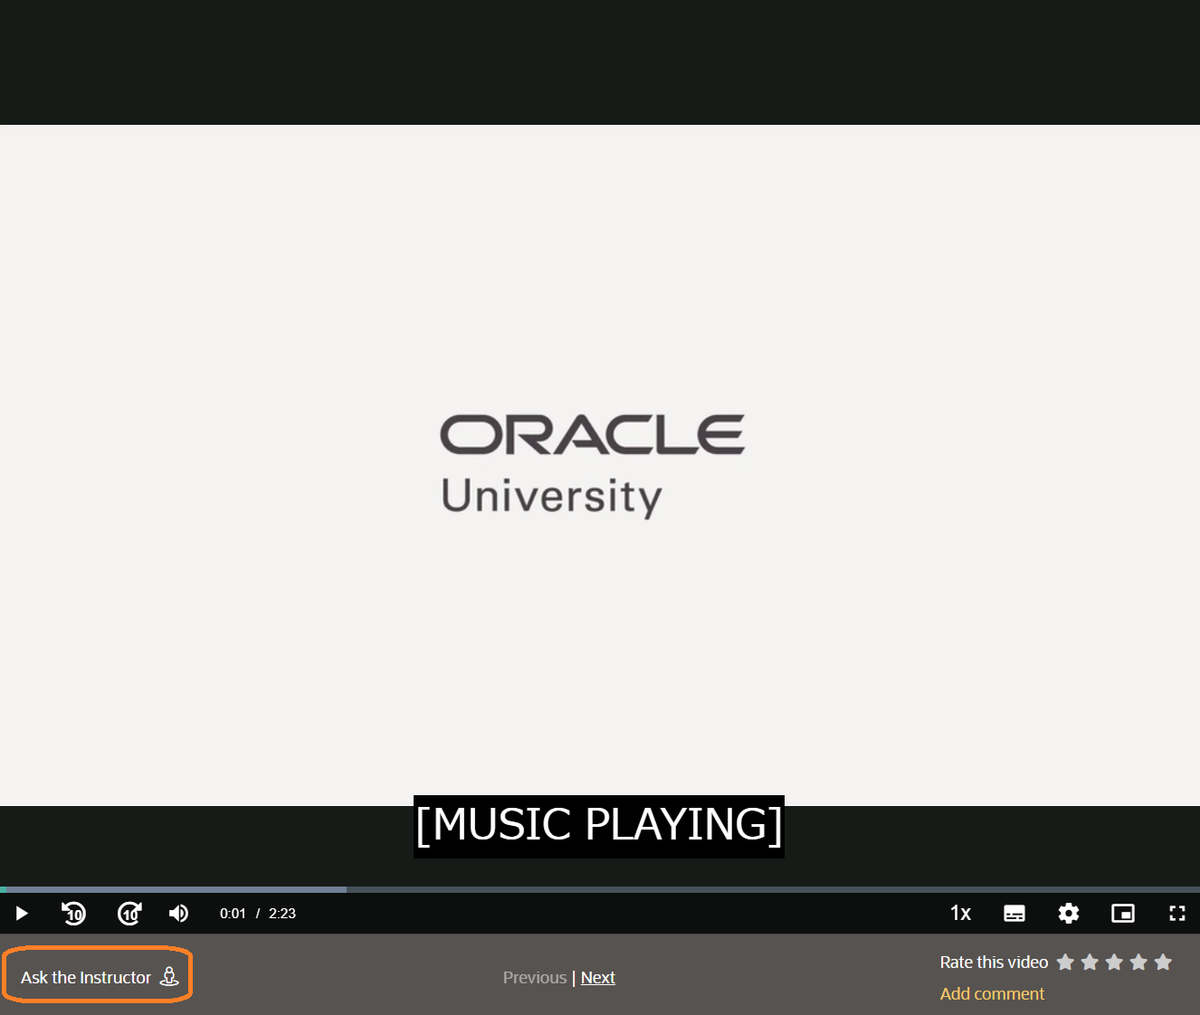Click the 0:01 elapsed time display
Viewport: 1200px width, 1015px height.
tap(232, 913)
